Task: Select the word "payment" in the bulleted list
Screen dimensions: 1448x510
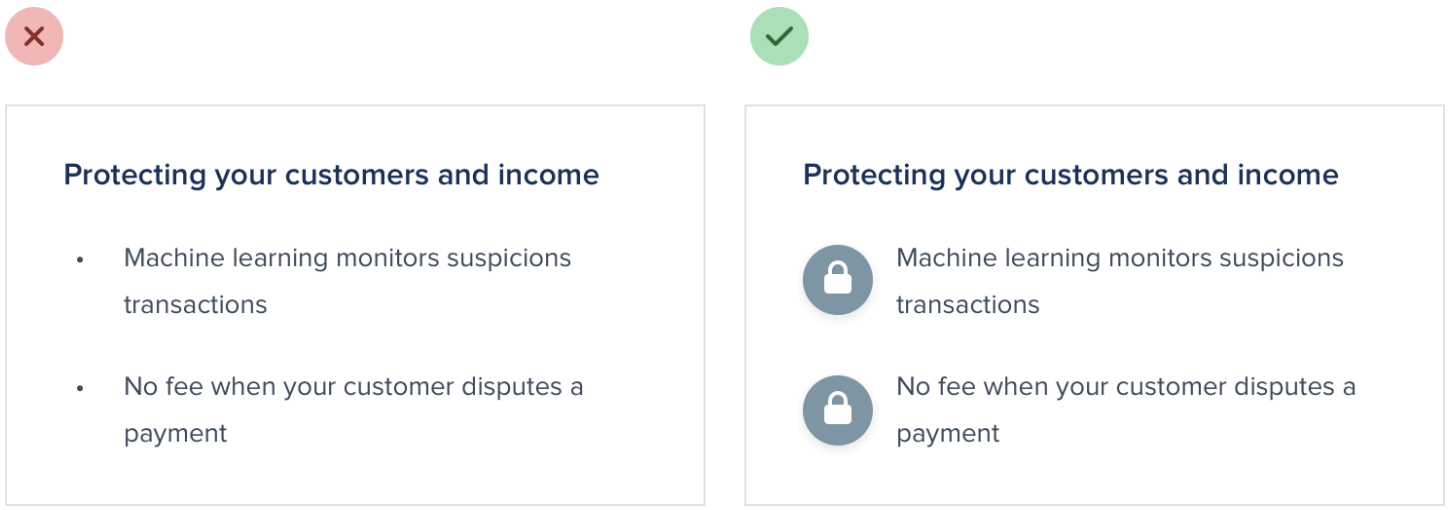Action: [x=175, y=434]
